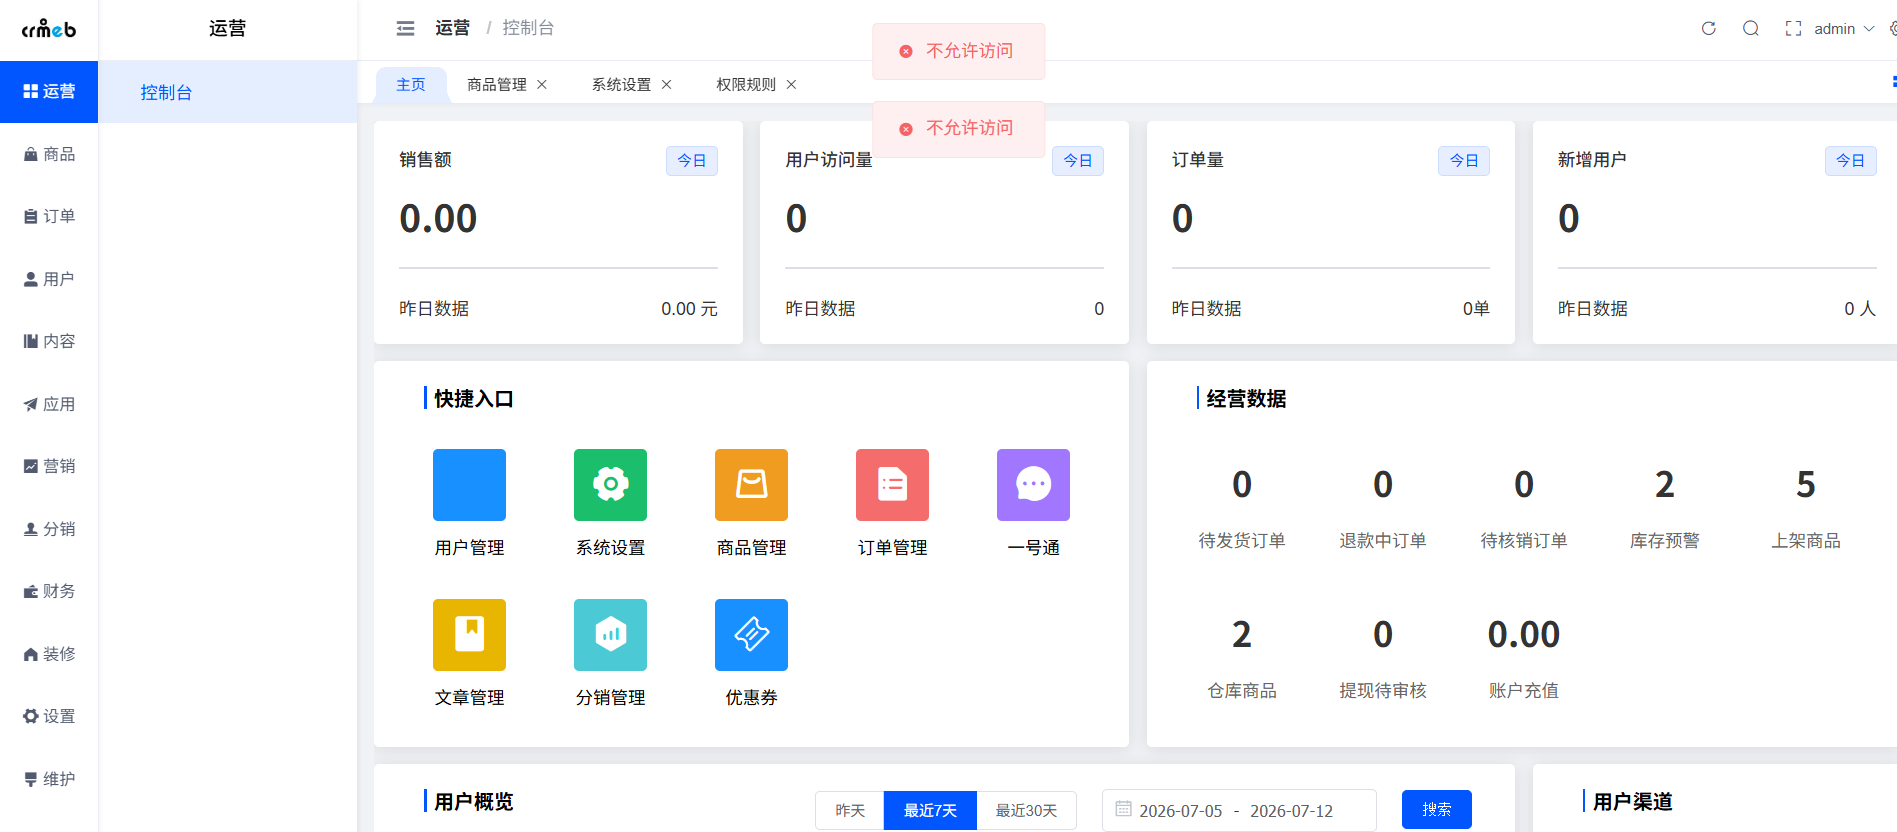The image size is (1897, 832).
Task: Open the 文章管理 yellow bookmark icon
Action: coord(469,635)
